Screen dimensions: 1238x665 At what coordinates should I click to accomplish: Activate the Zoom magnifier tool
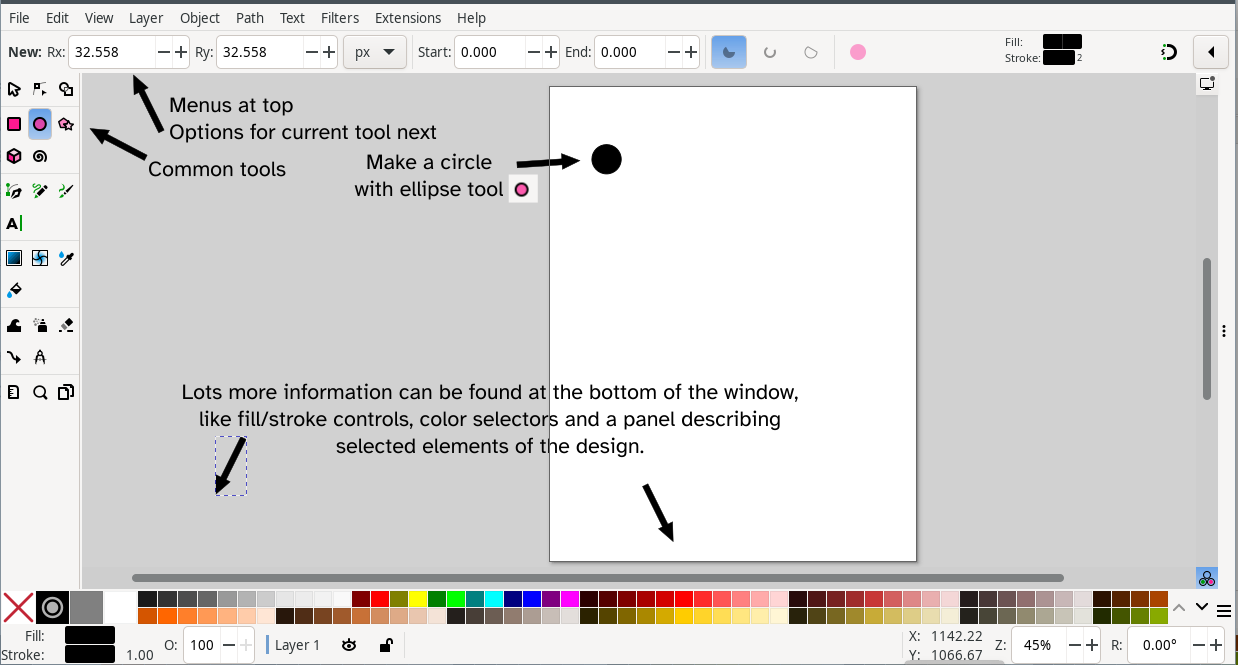point(40,392)
